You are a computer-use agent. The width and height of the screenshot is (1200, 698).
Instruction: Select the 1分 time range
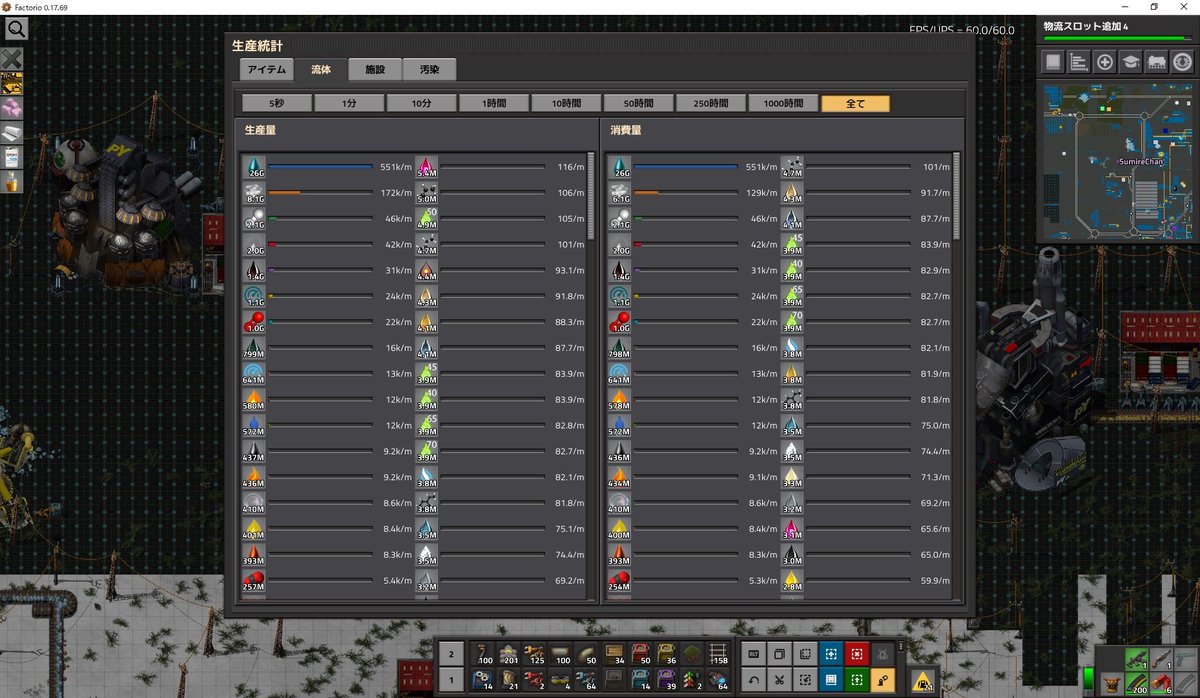349,103
